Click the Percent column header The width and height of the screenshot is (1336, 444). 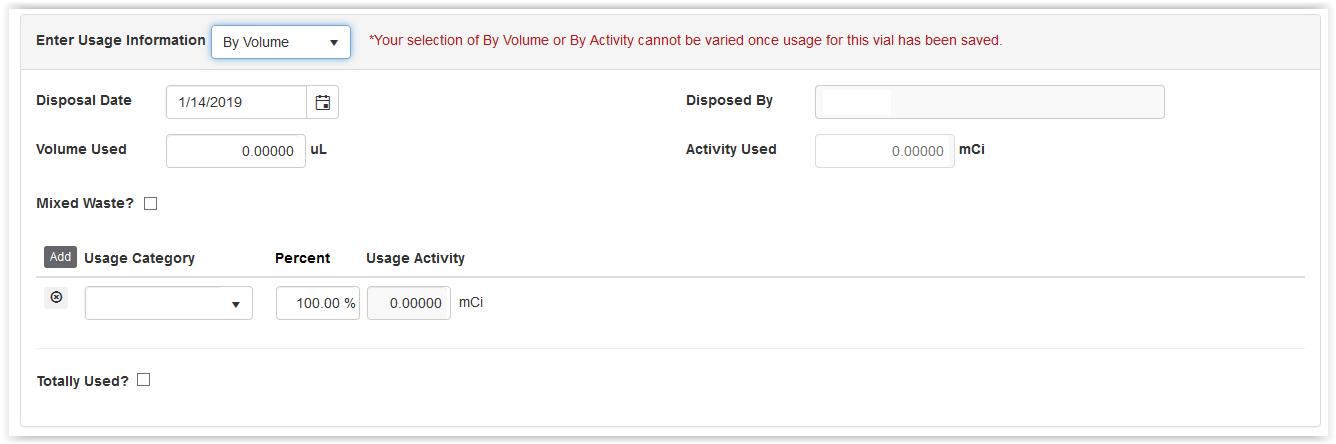coord(302,258)
